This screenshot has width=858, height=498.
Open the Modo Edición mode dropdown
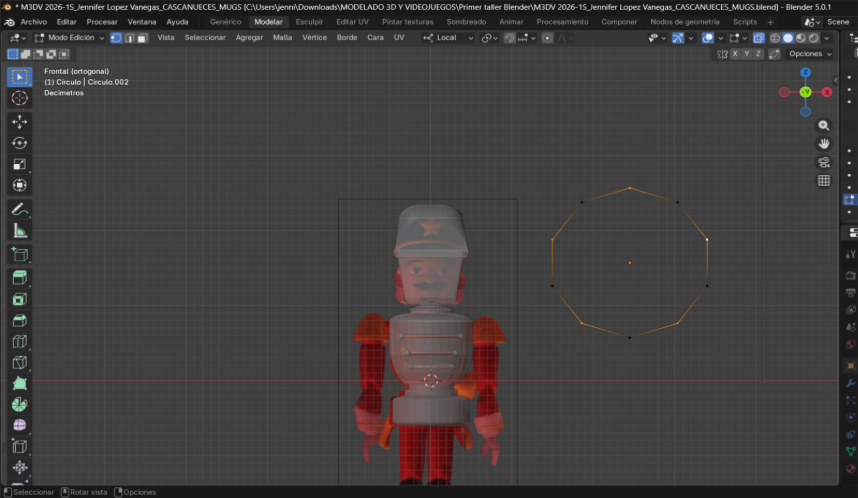pyautogui.click(x=70, y=38)
